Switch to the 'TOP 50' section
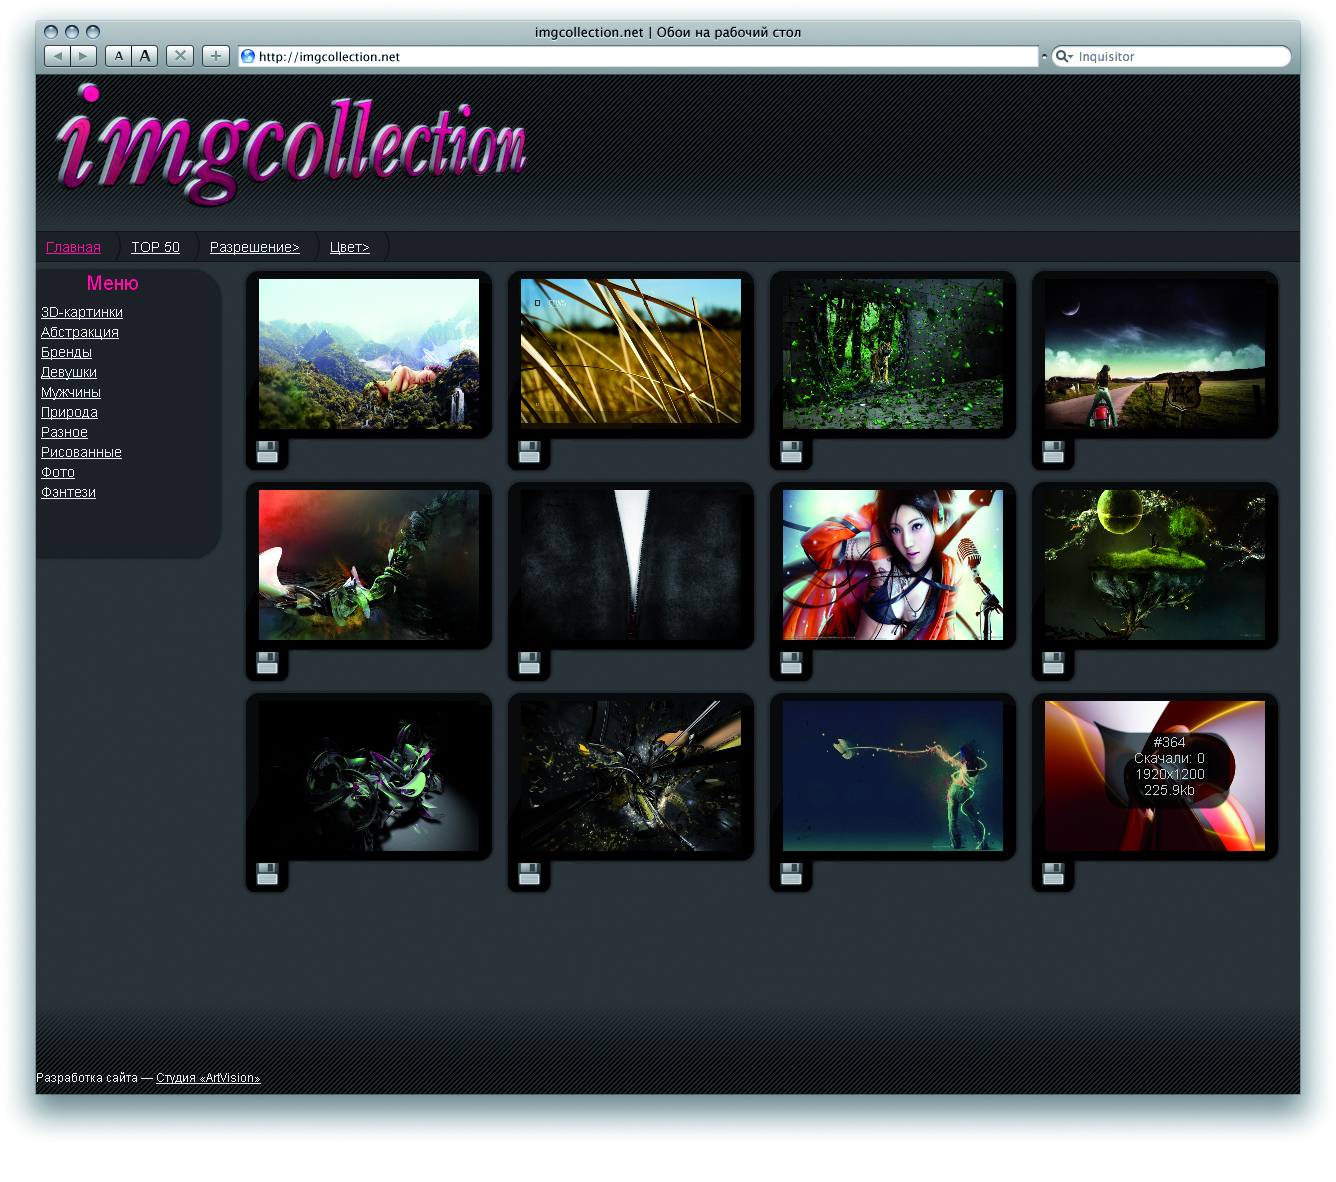The image size is (1336, 1182). (155, 247)
